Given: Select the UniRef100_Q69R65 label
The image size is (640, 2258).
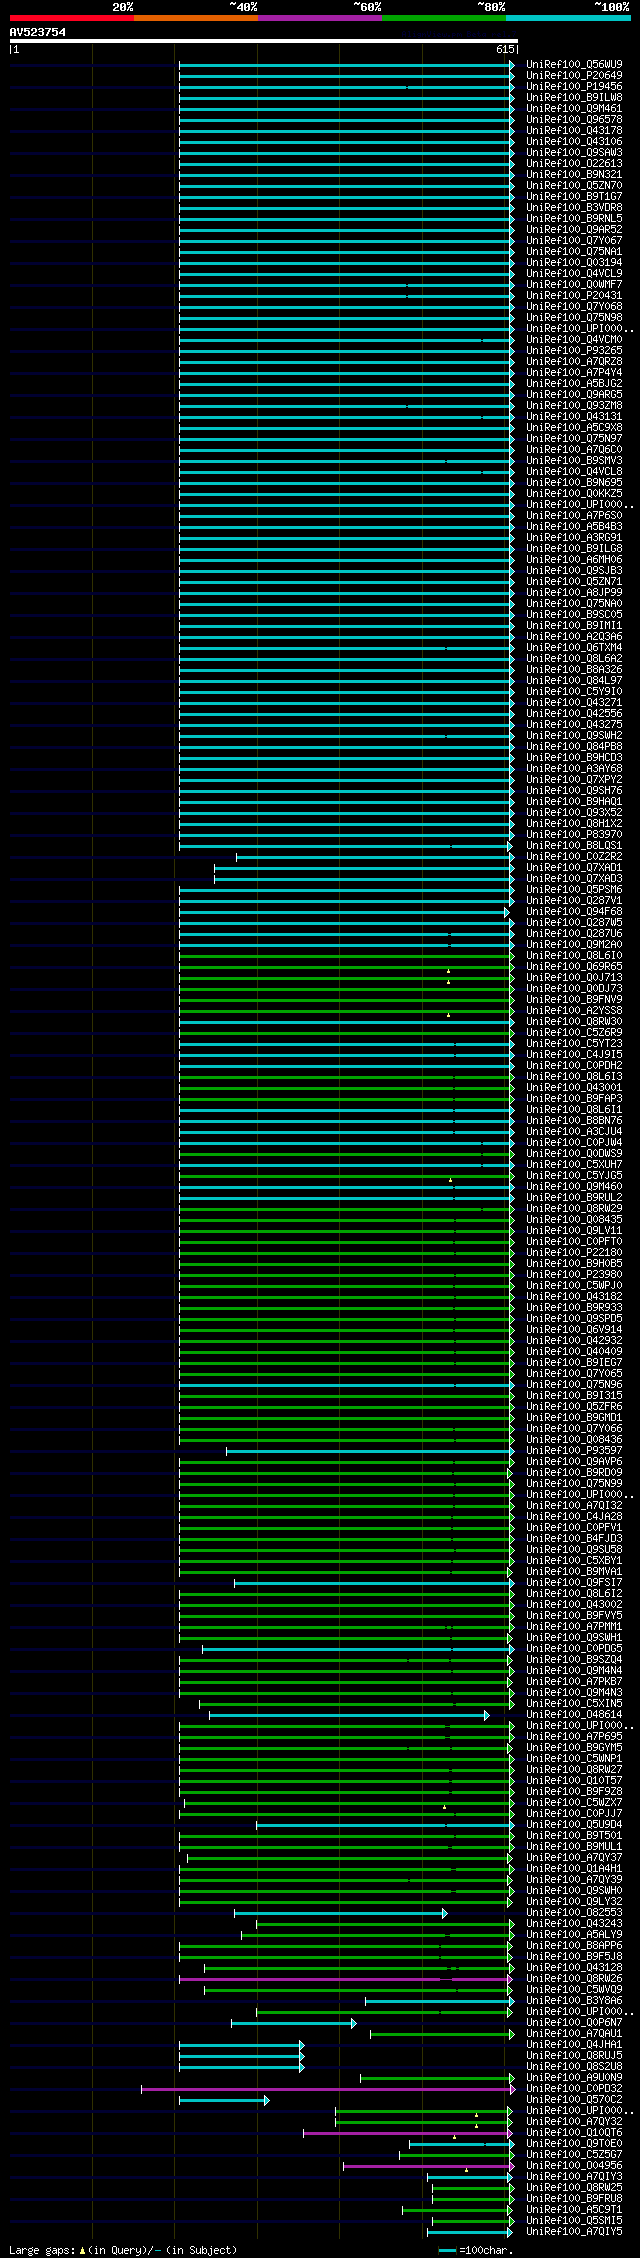Looking at the screenshot, I should tap(574, 966).
